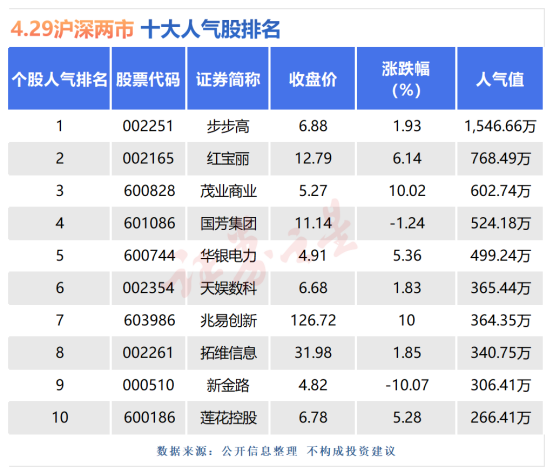Viewport: 553px width, 476px height.
Task: Click change percent 1.85
Action: (407, 353)
